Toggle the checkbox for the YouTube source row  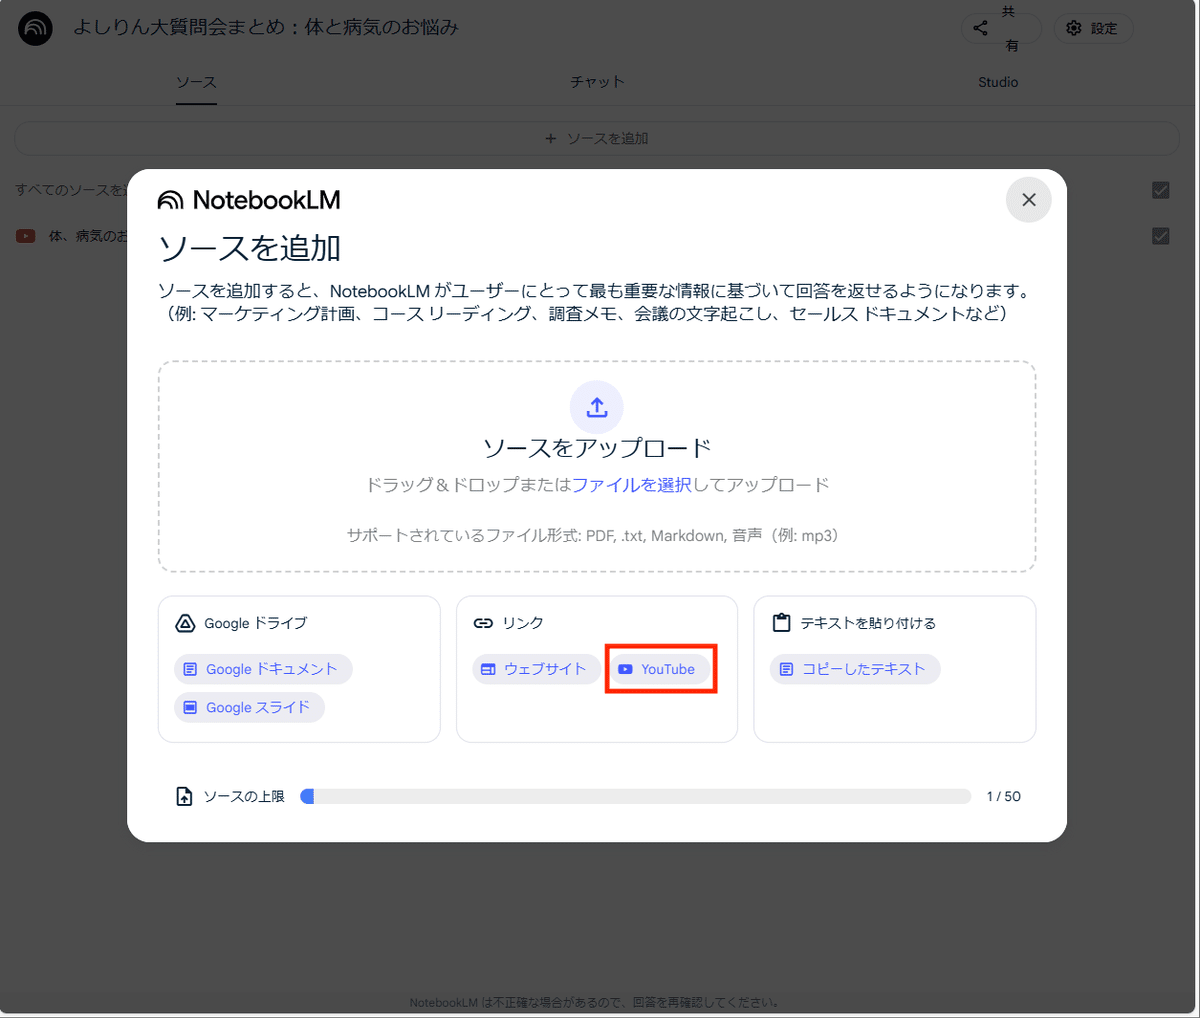(x=1161, y=236)
